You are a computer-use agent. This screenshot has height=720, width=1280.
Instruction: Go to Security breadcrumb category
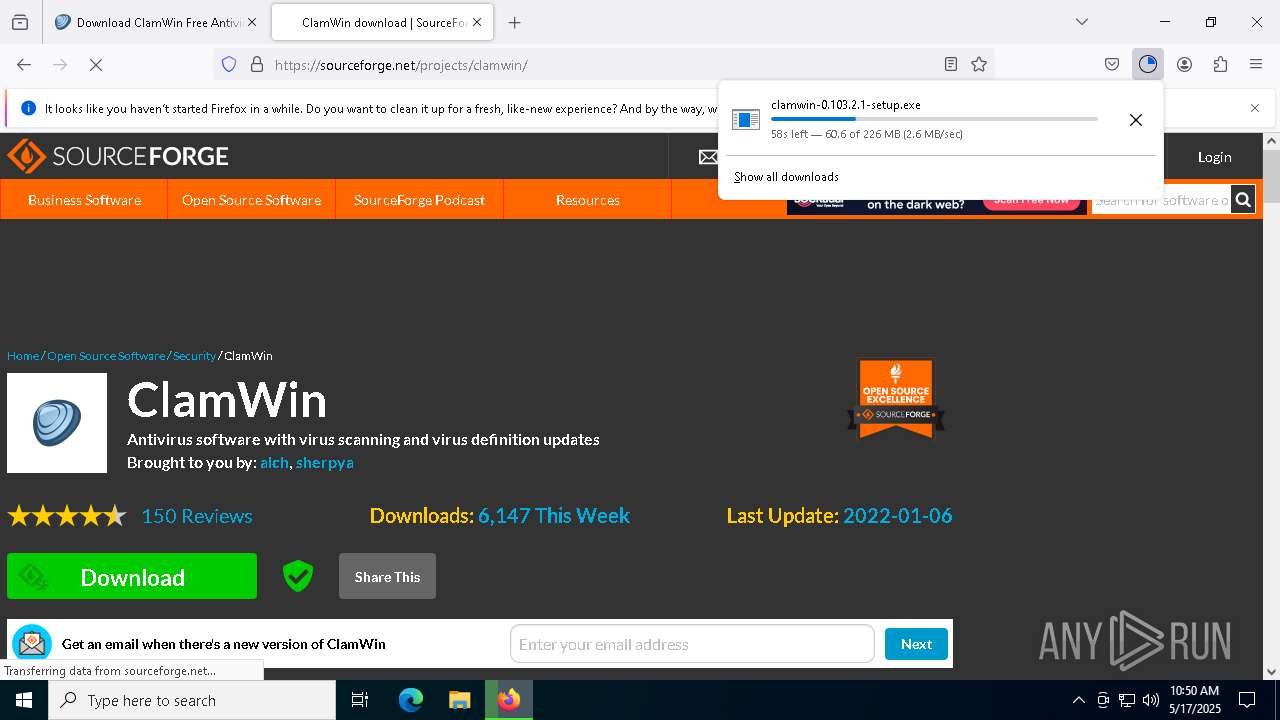coord(194,356)
